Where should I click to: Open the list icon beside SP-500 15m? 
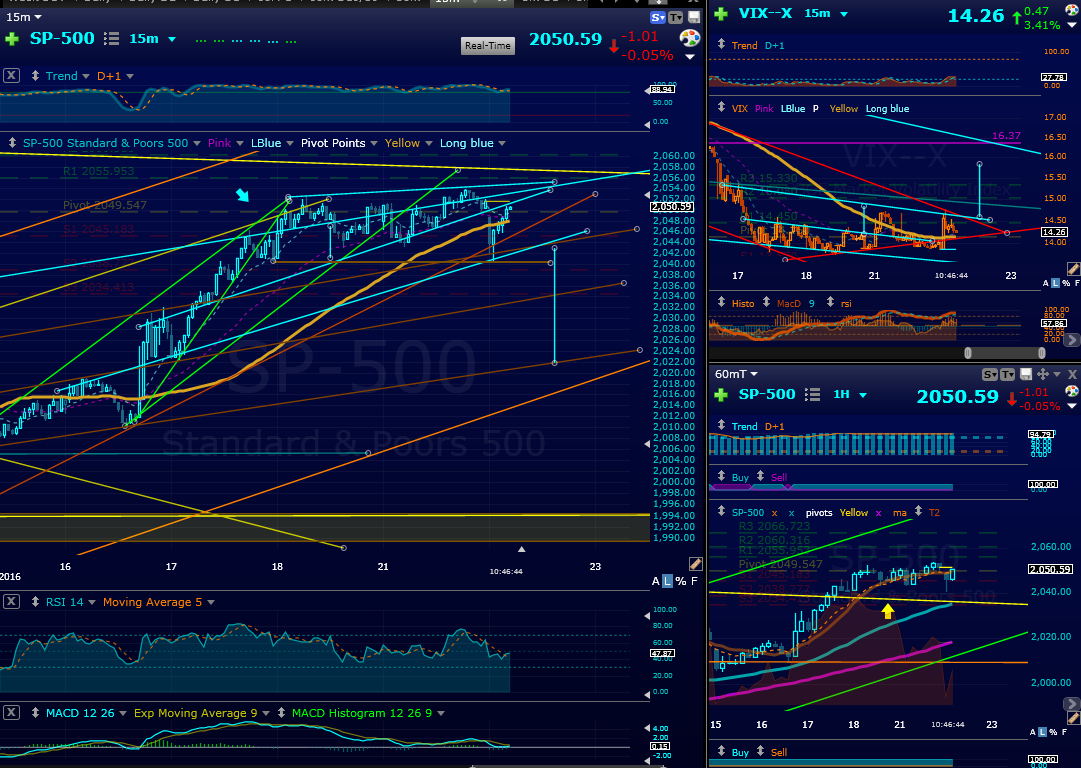[x=112, y=39]
